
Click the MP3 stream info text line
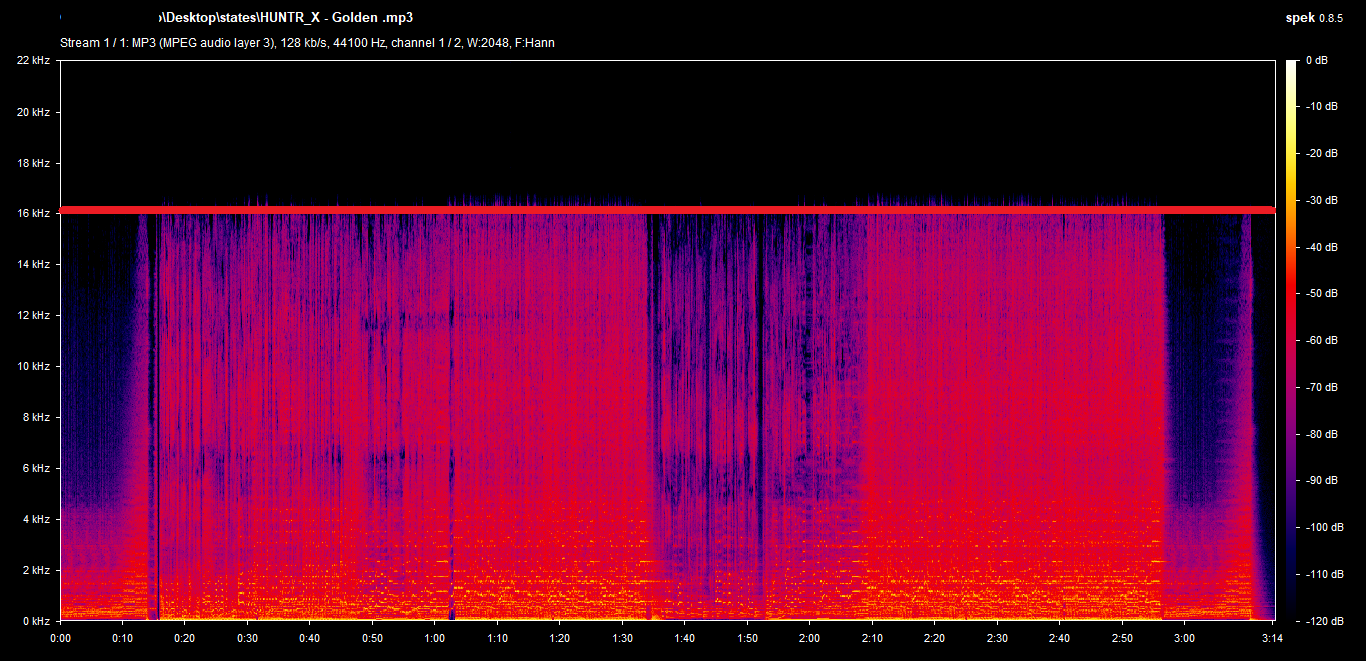307,43
